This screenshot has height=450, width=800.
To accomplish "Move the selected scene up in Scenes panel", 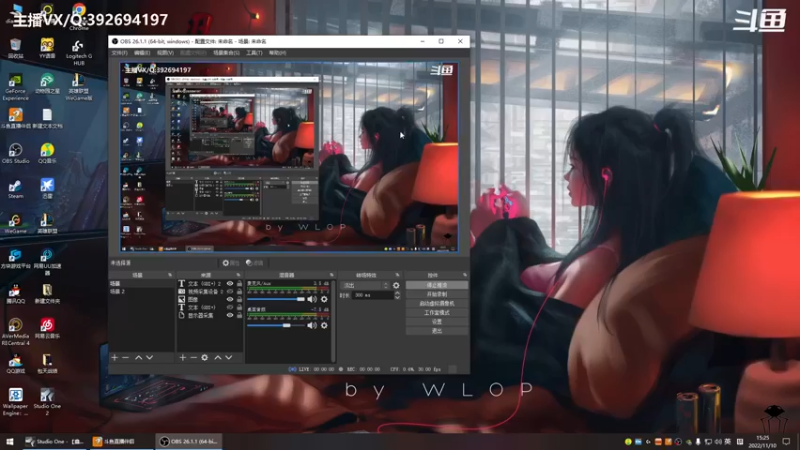I will point(138,358).
